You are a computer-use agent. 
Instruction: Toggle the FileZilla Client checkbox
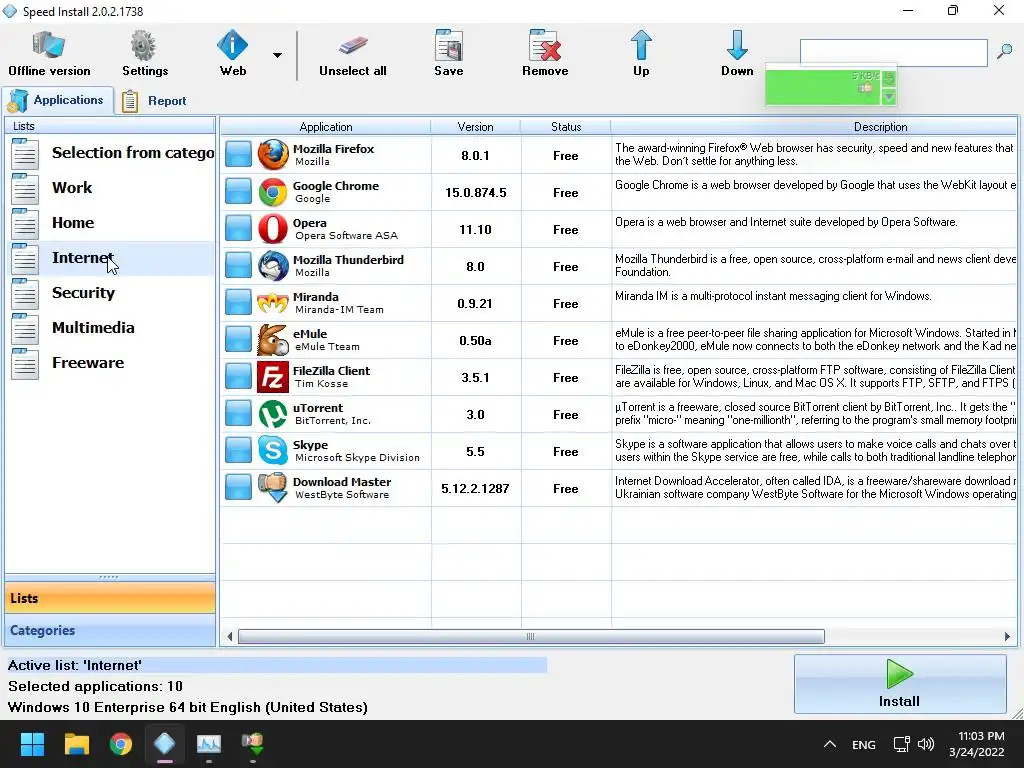pos(238,377)
